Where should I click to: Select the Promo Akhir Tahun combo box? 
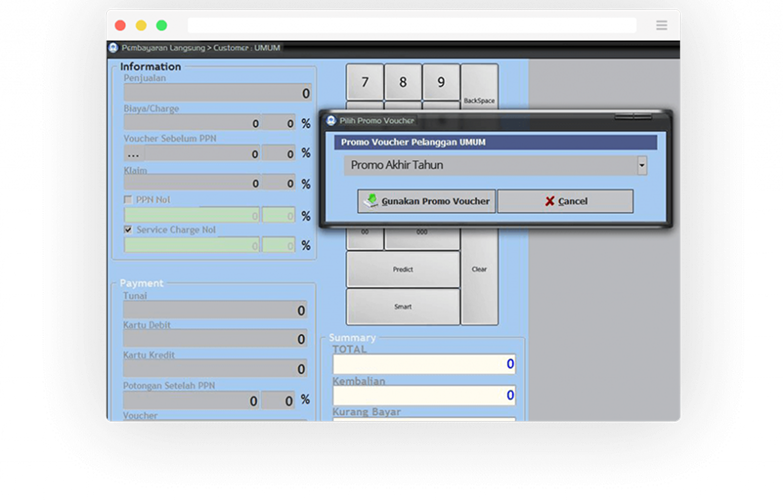pyautogui.click(x=495, y=165)
